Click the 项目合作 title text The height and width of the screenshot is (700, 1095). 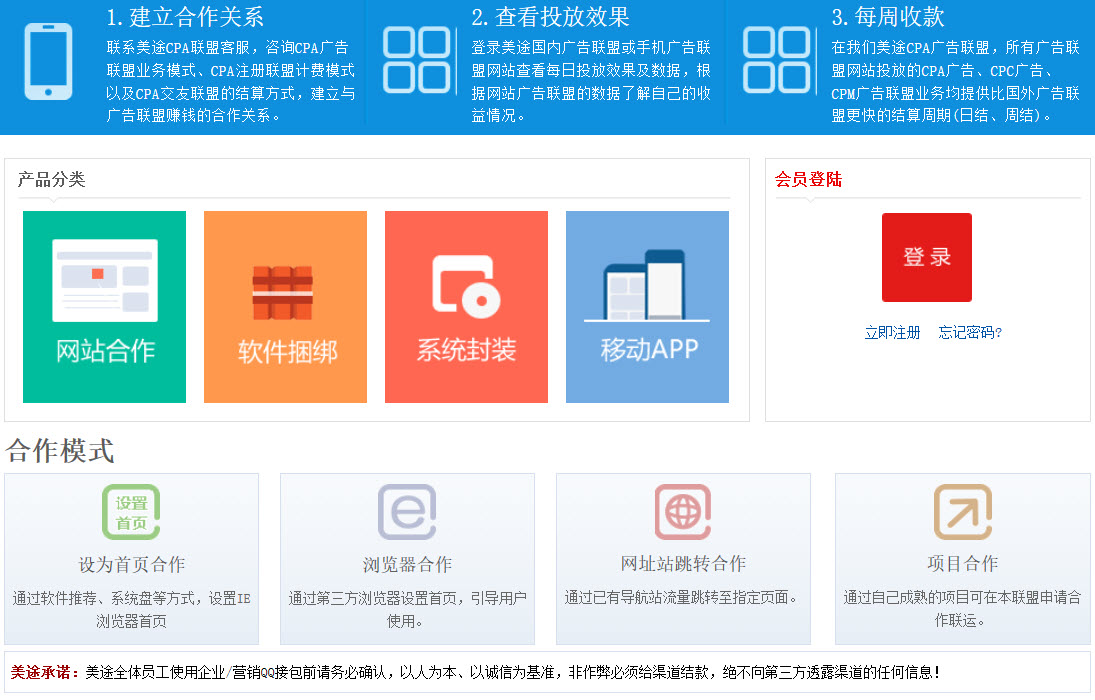(x=962, y=564)
